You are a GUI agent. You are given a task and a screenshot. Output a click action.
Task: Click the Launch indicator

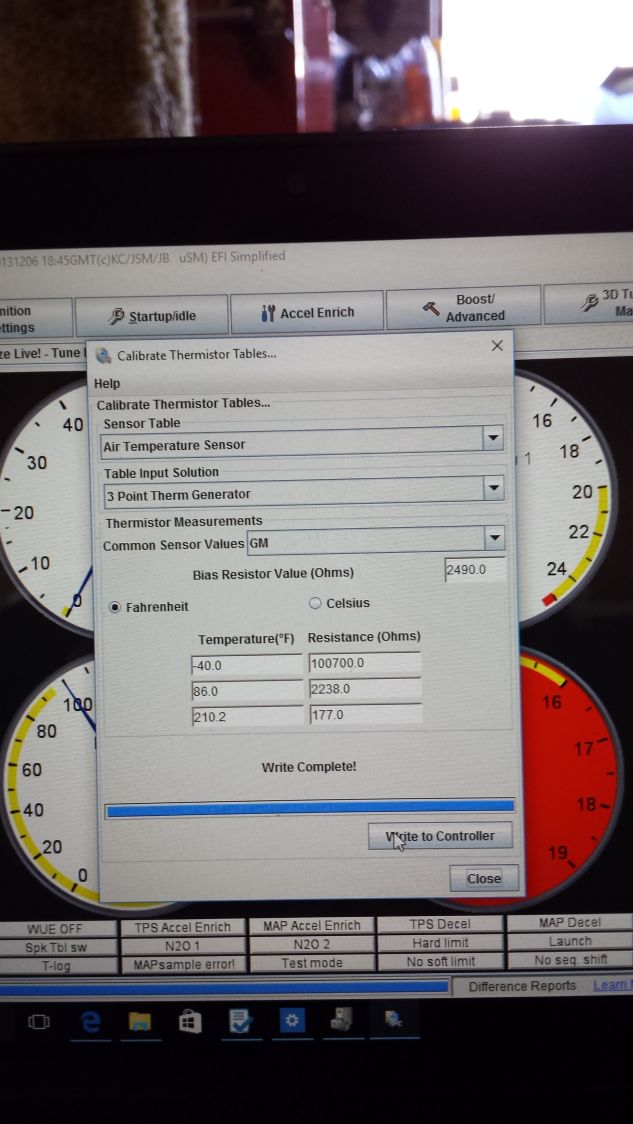570,941
